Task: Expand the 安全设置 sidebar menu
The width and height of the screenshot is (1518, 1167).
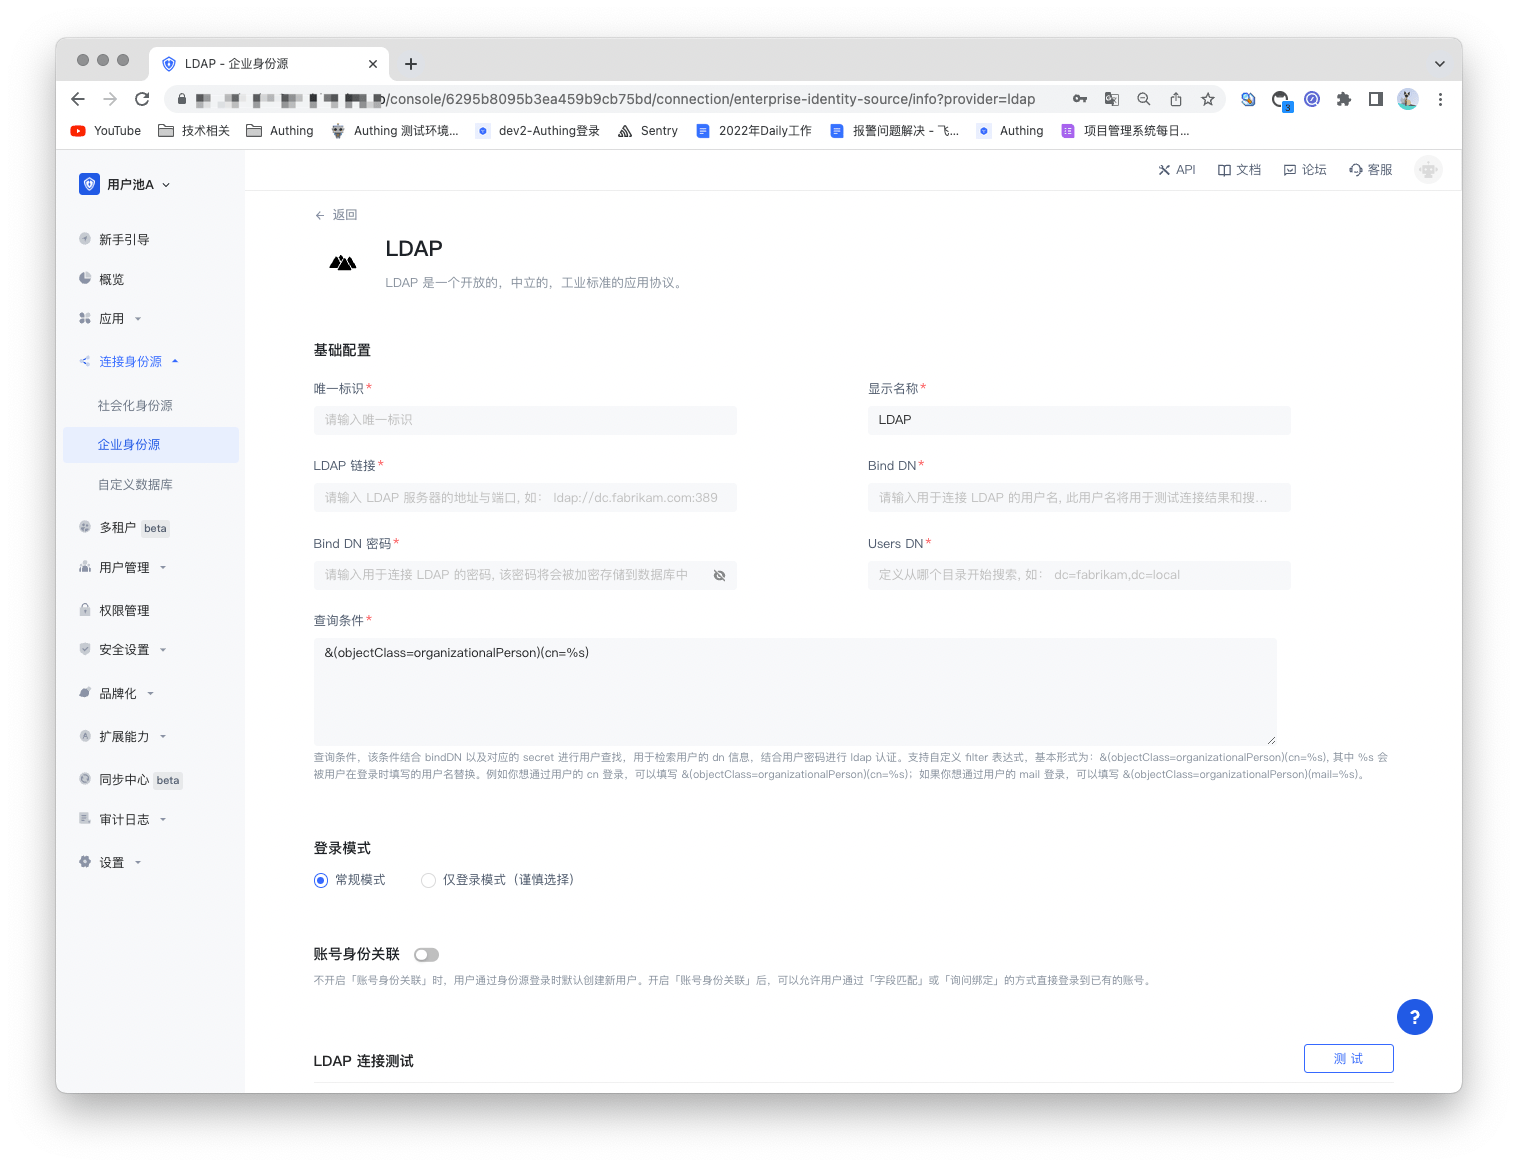Action: [124, 650]
